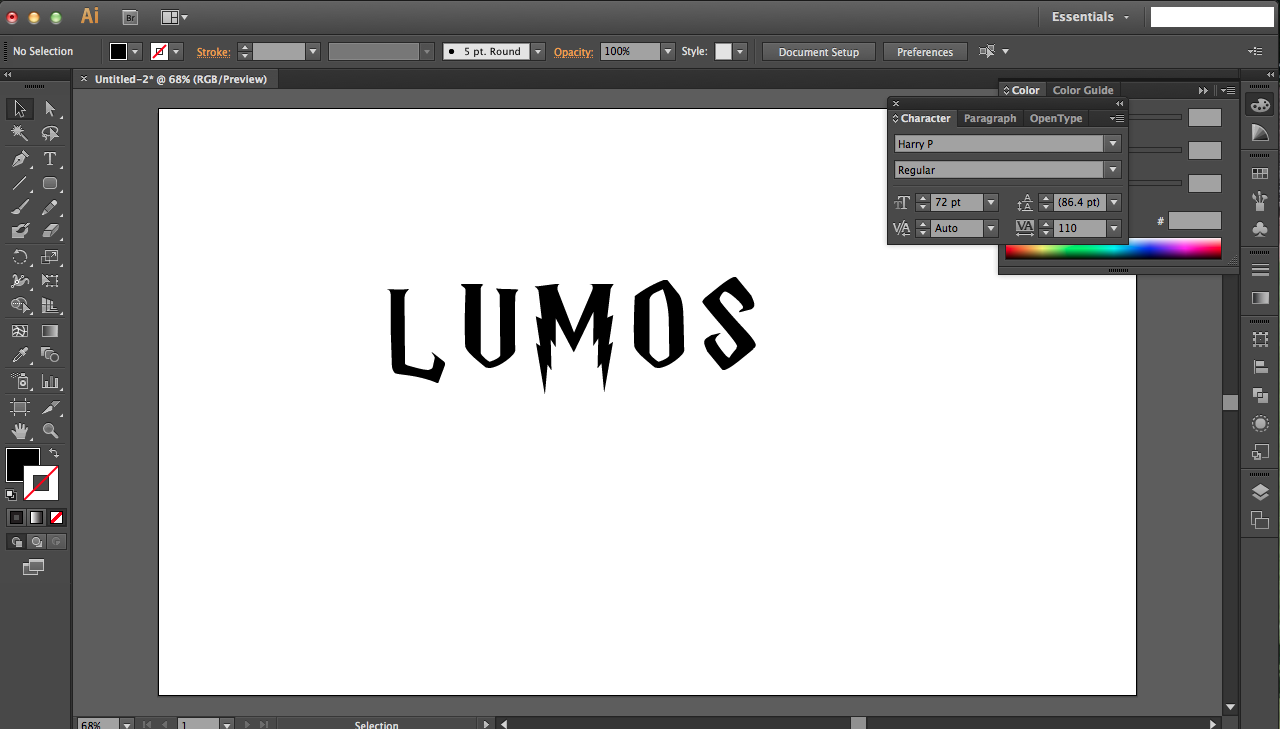
Task: Switch to Paragraph tab
Action: pos(990,118)
